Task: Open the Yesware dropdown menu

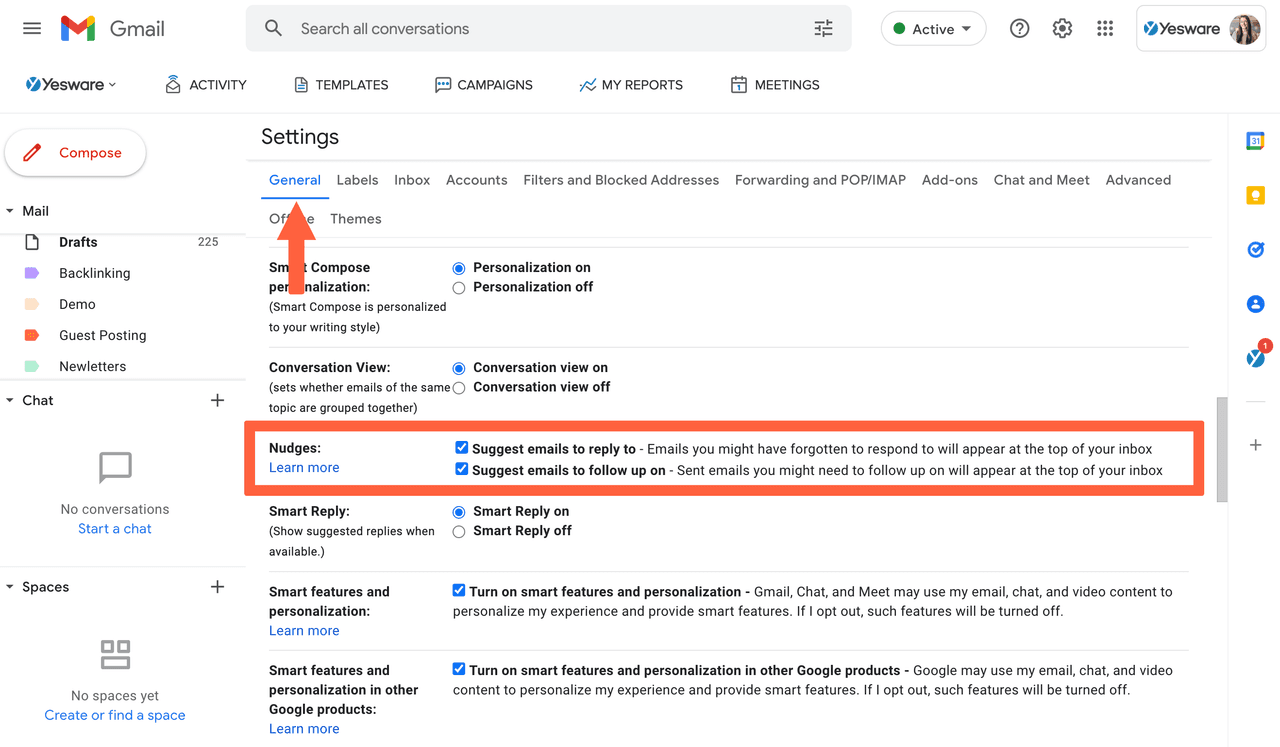Action: (x=70, y=85)
